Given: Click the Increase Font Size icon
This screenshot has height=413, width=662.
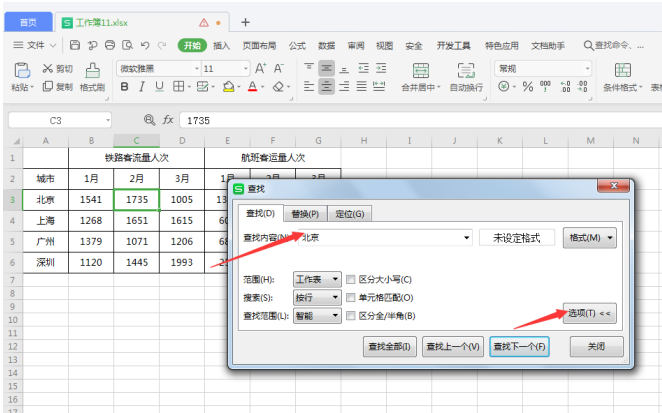Looking at the screenshot, I should (260, 68).
